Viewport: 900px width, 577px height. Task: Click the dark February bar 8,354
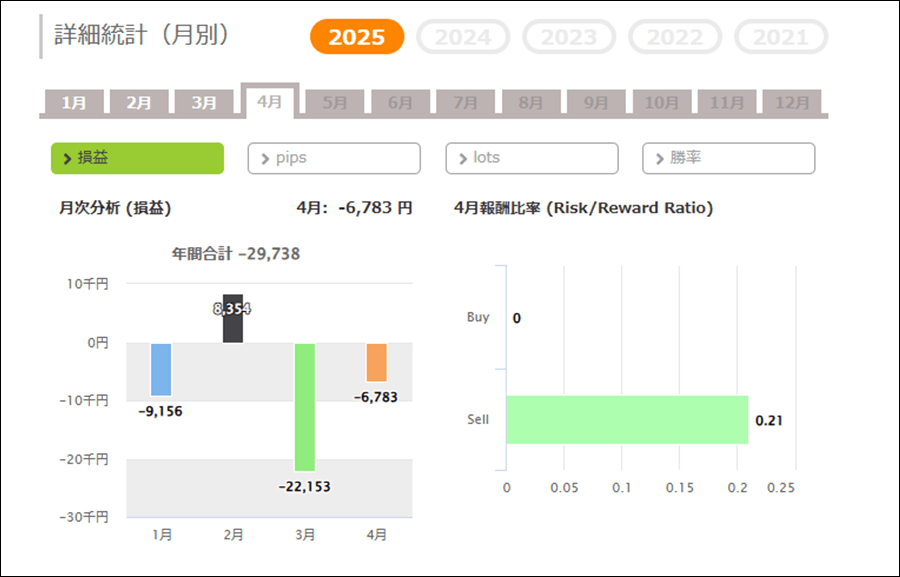click(233, 319)
